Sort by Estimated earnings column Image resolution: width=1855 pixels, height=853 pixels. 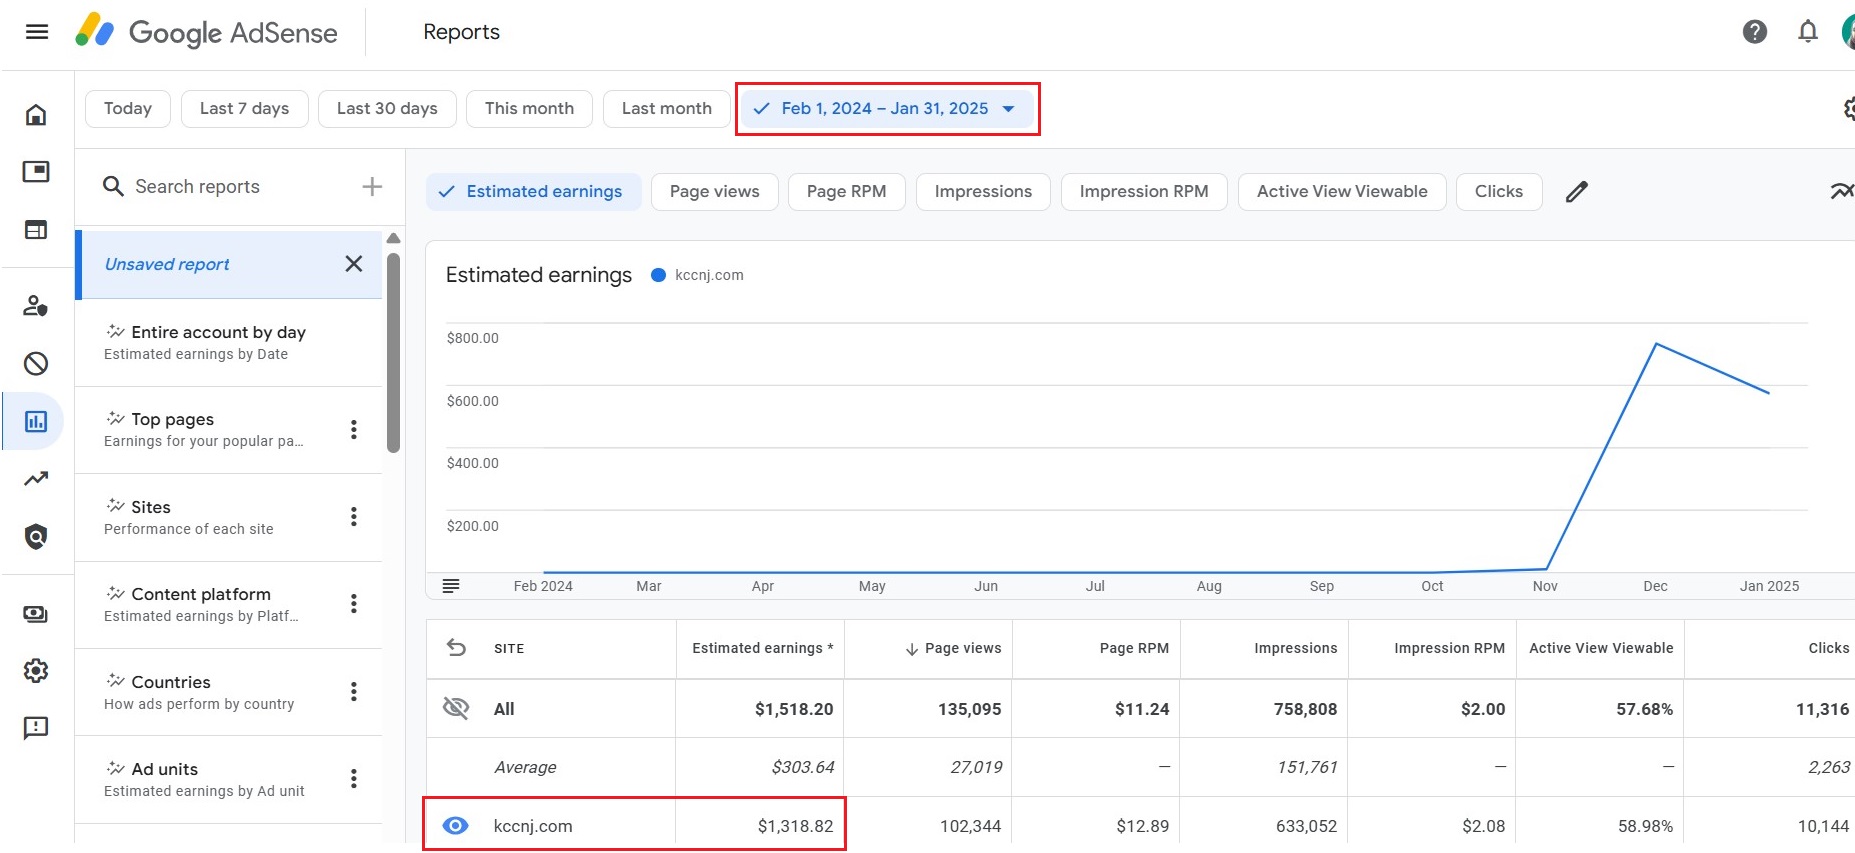pos(762,648)
